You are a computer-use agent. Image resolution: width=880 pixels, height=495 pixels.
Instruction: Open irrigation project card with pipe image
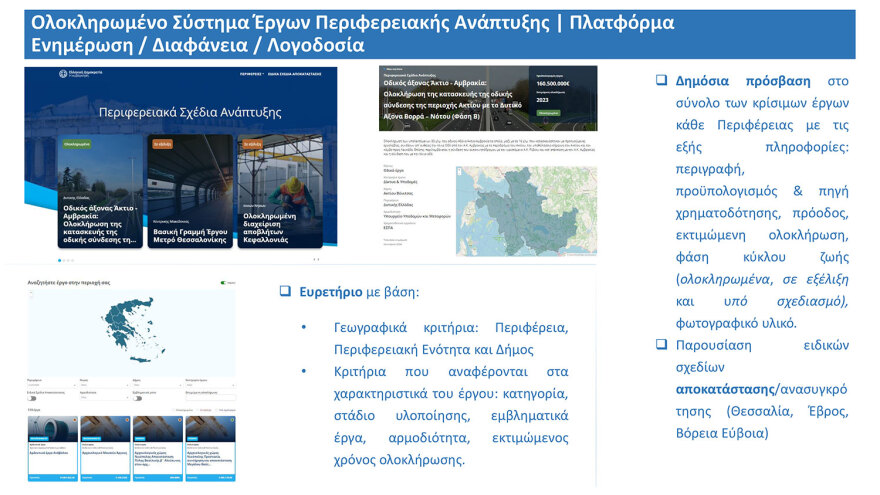pos(53,448)
